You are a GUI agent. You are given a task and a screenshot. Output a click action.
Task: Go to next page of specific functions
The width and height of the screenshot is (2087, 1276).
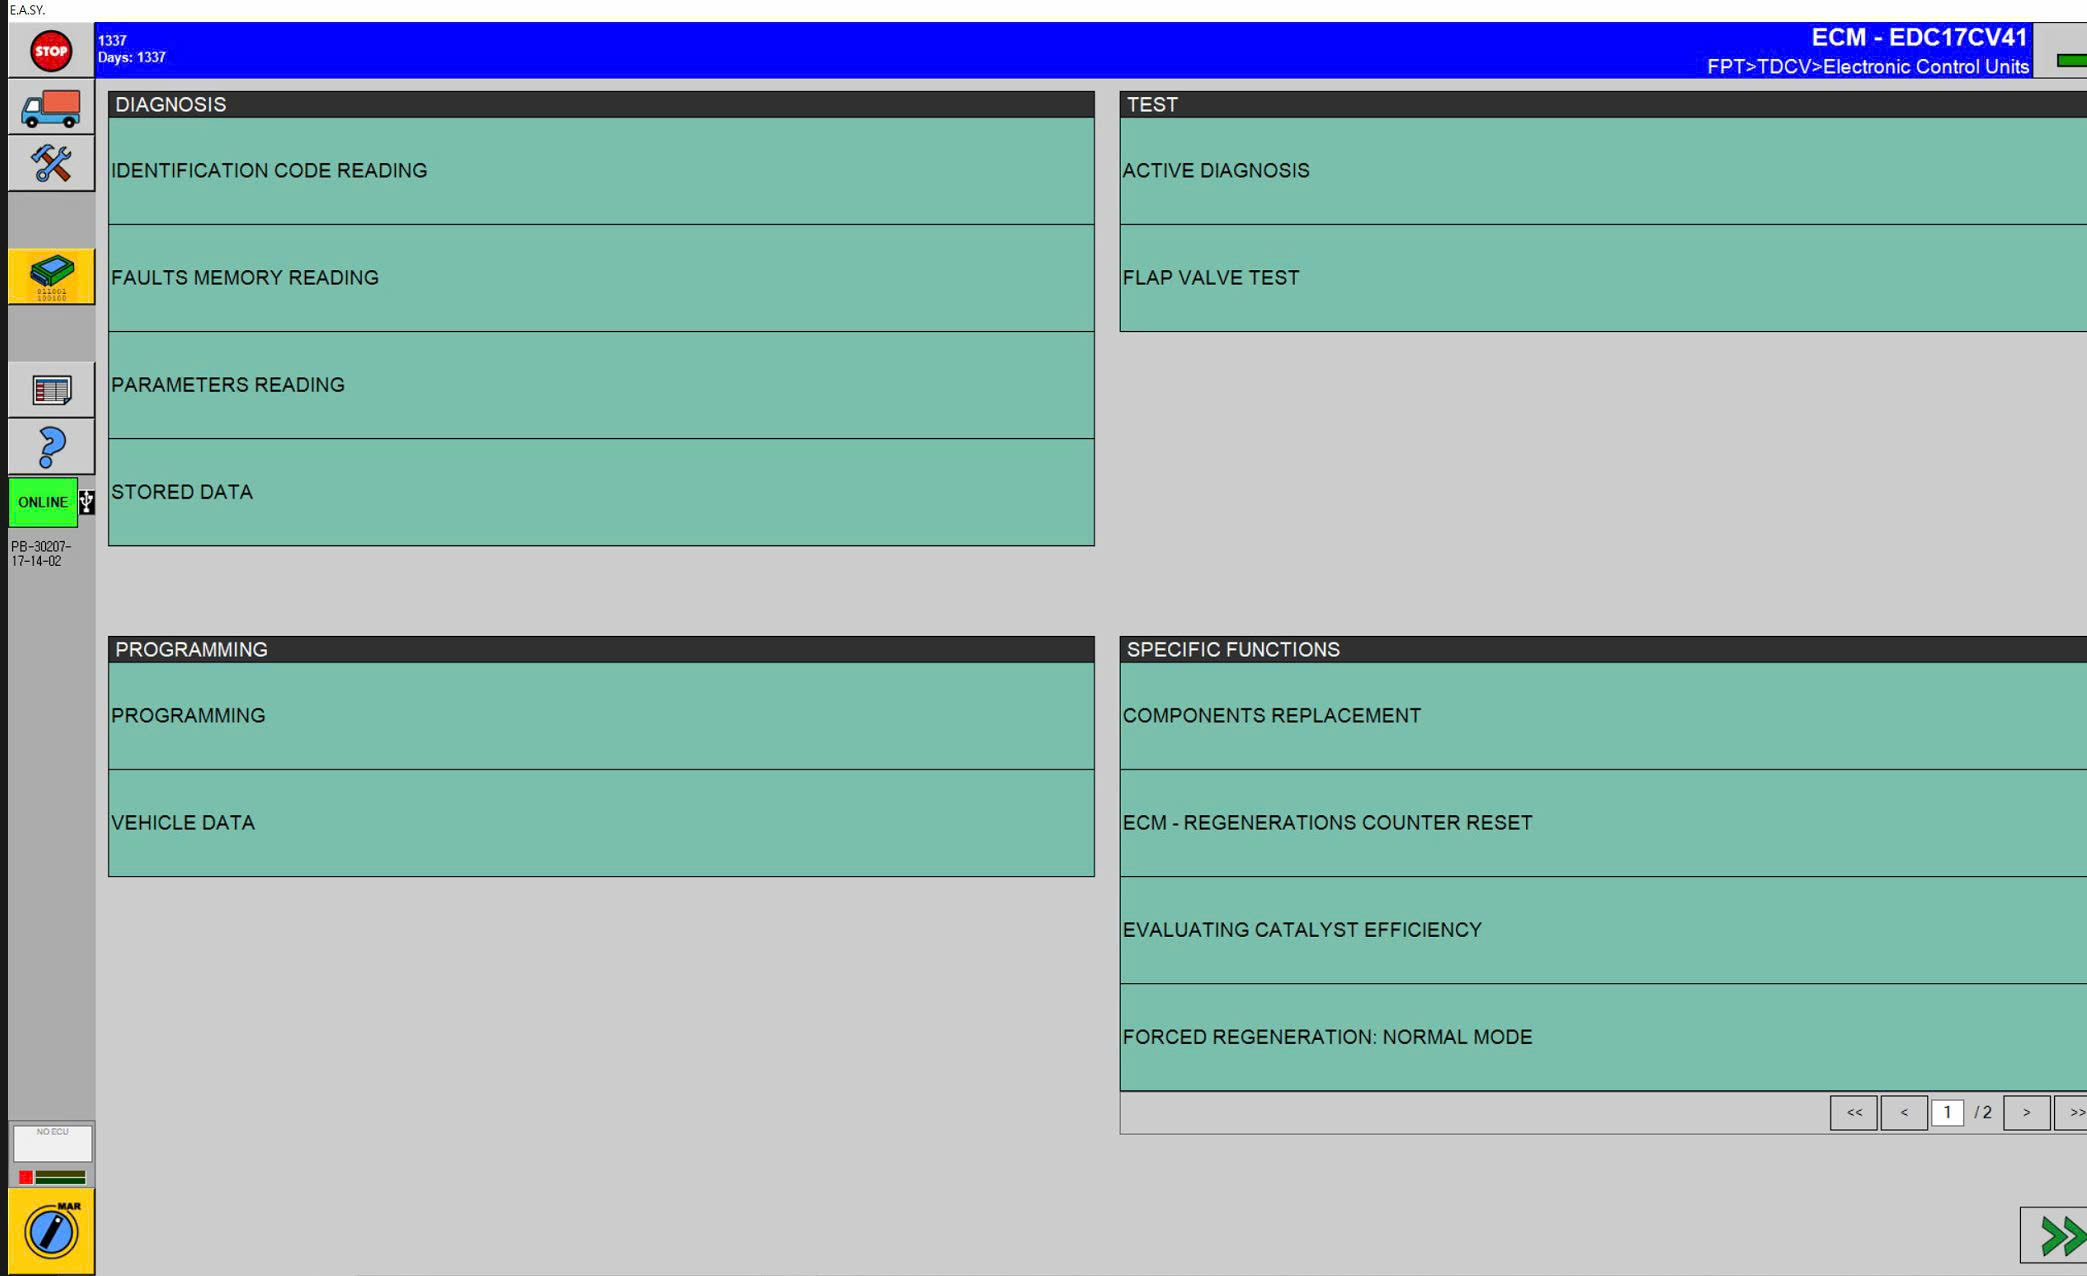click(2026, 1112)
